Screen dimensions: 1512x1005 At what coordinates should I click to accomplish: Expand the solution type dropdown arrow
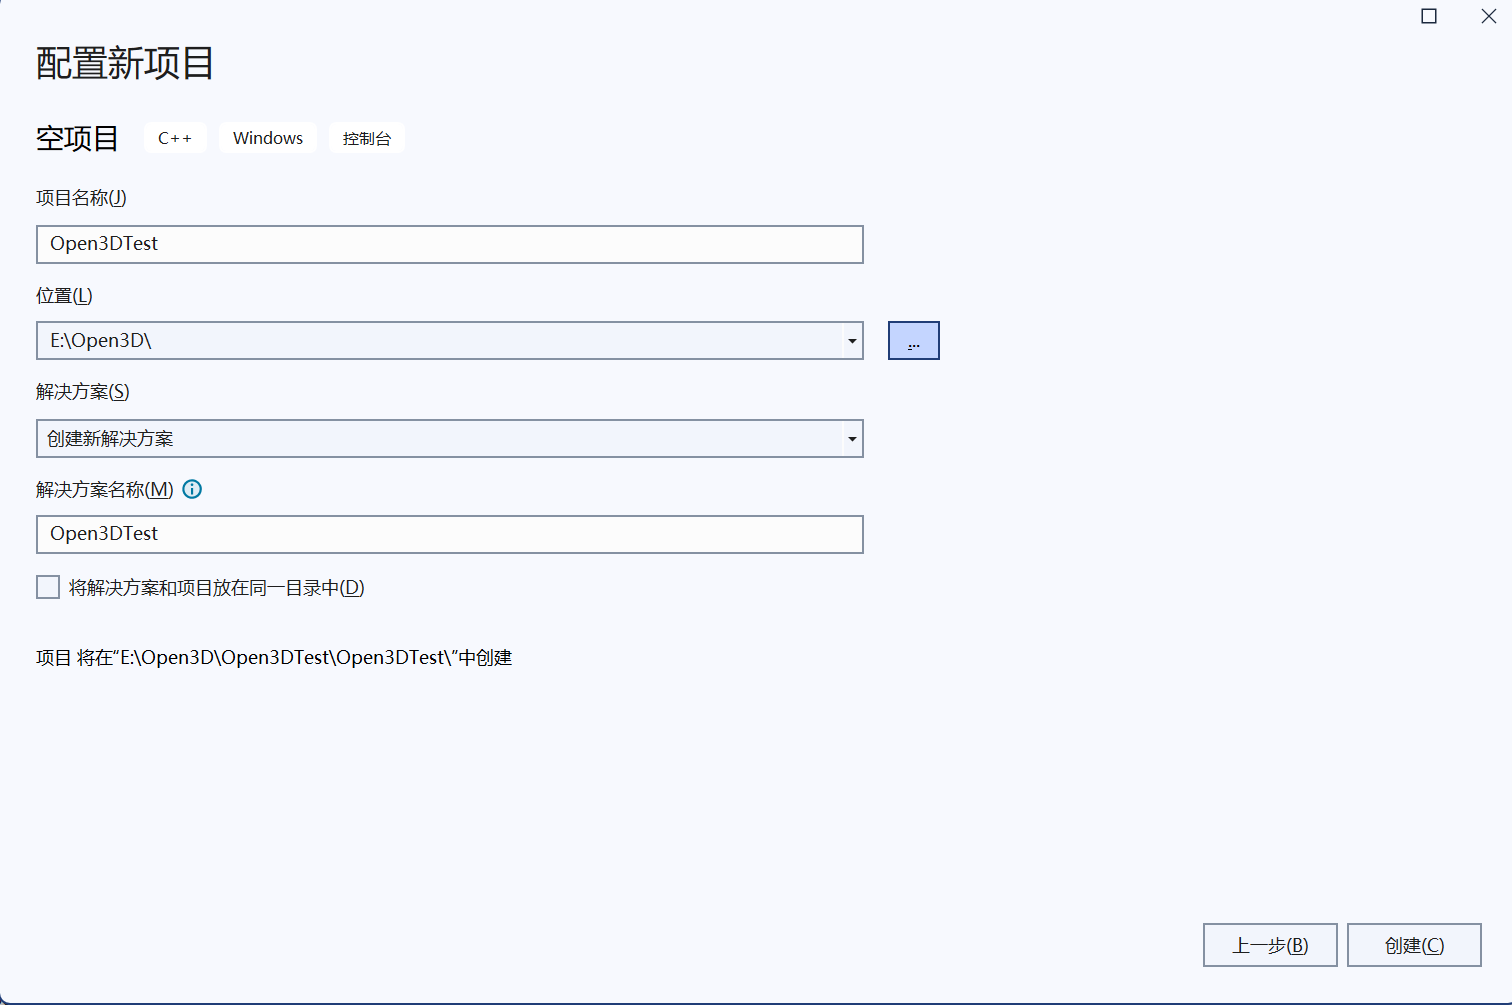pyautogui.click(x=852, y=438)
